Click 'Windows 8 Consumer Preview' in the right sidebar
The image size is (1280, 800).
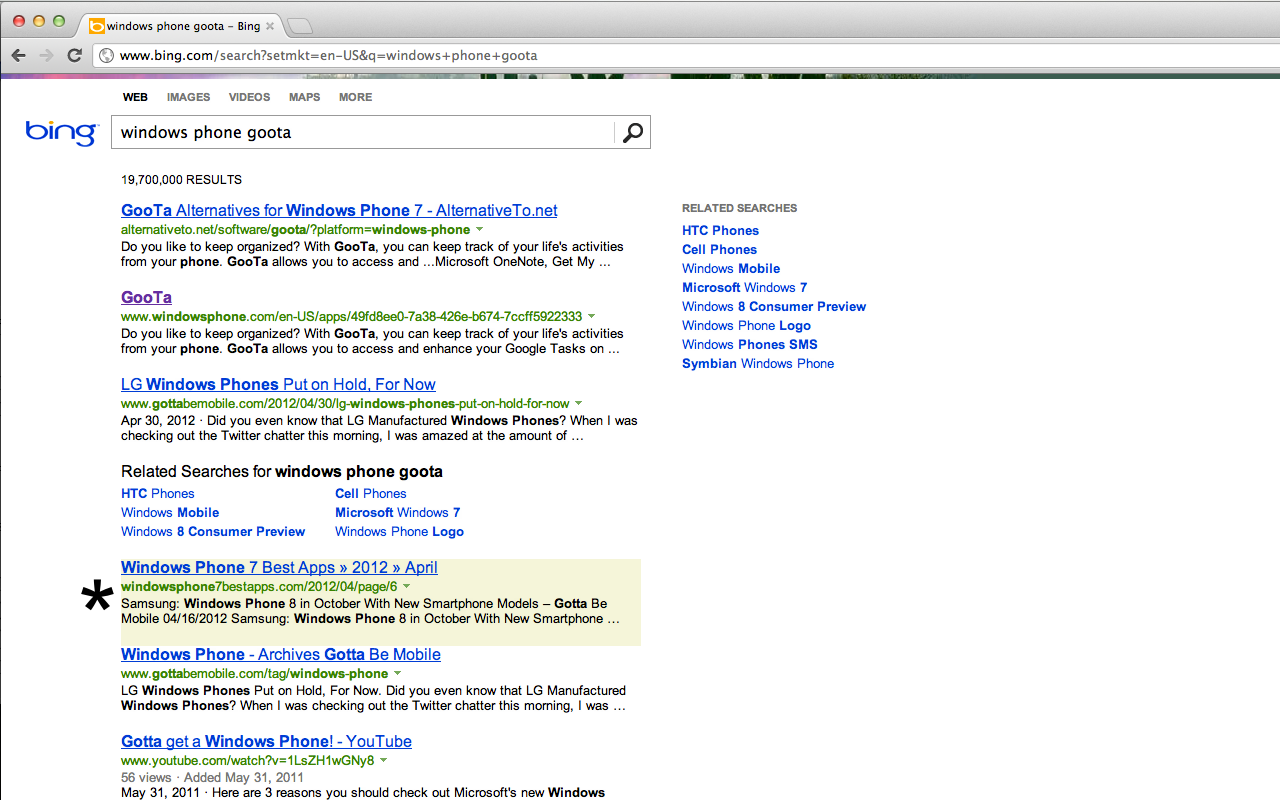[774, 306]
